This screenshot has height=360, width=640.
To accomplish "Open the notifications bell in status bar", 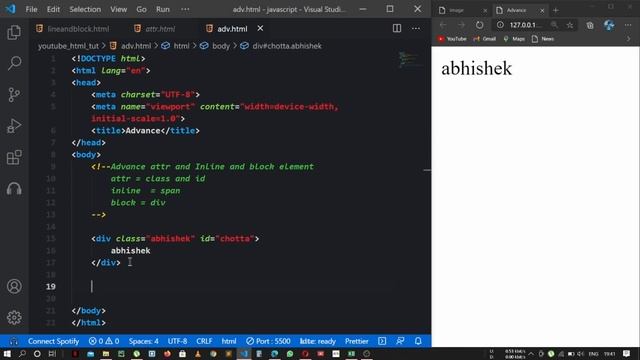I will (x=418, y=341).
